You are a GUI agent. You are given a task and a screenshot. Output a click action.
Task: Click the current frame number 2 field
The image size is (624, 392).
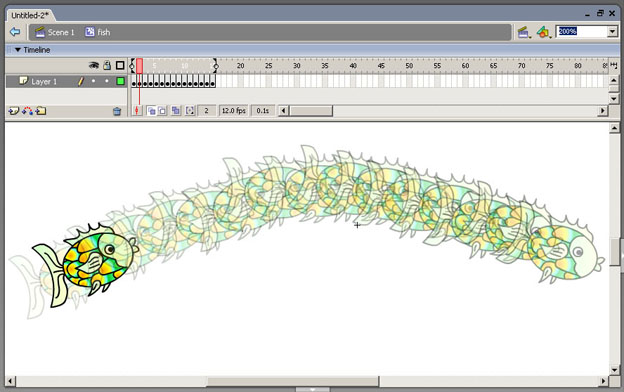tap(207, 111)
